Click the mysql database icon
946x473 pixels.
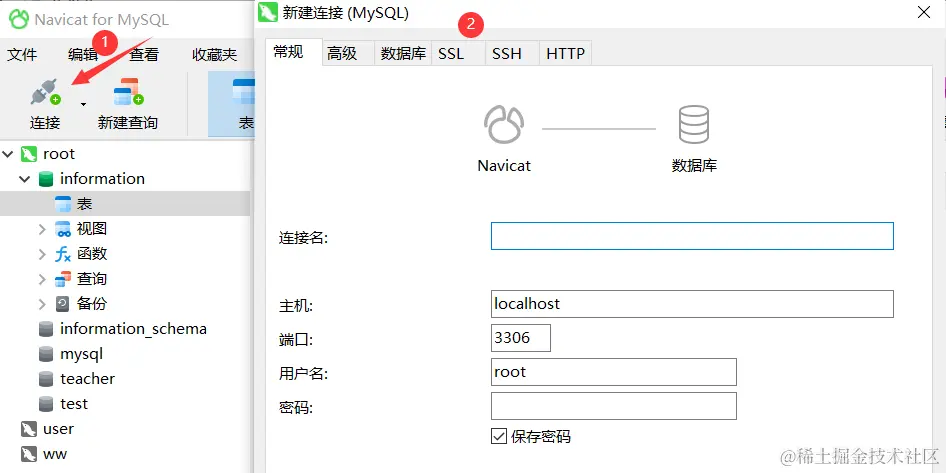click(45, 354)
